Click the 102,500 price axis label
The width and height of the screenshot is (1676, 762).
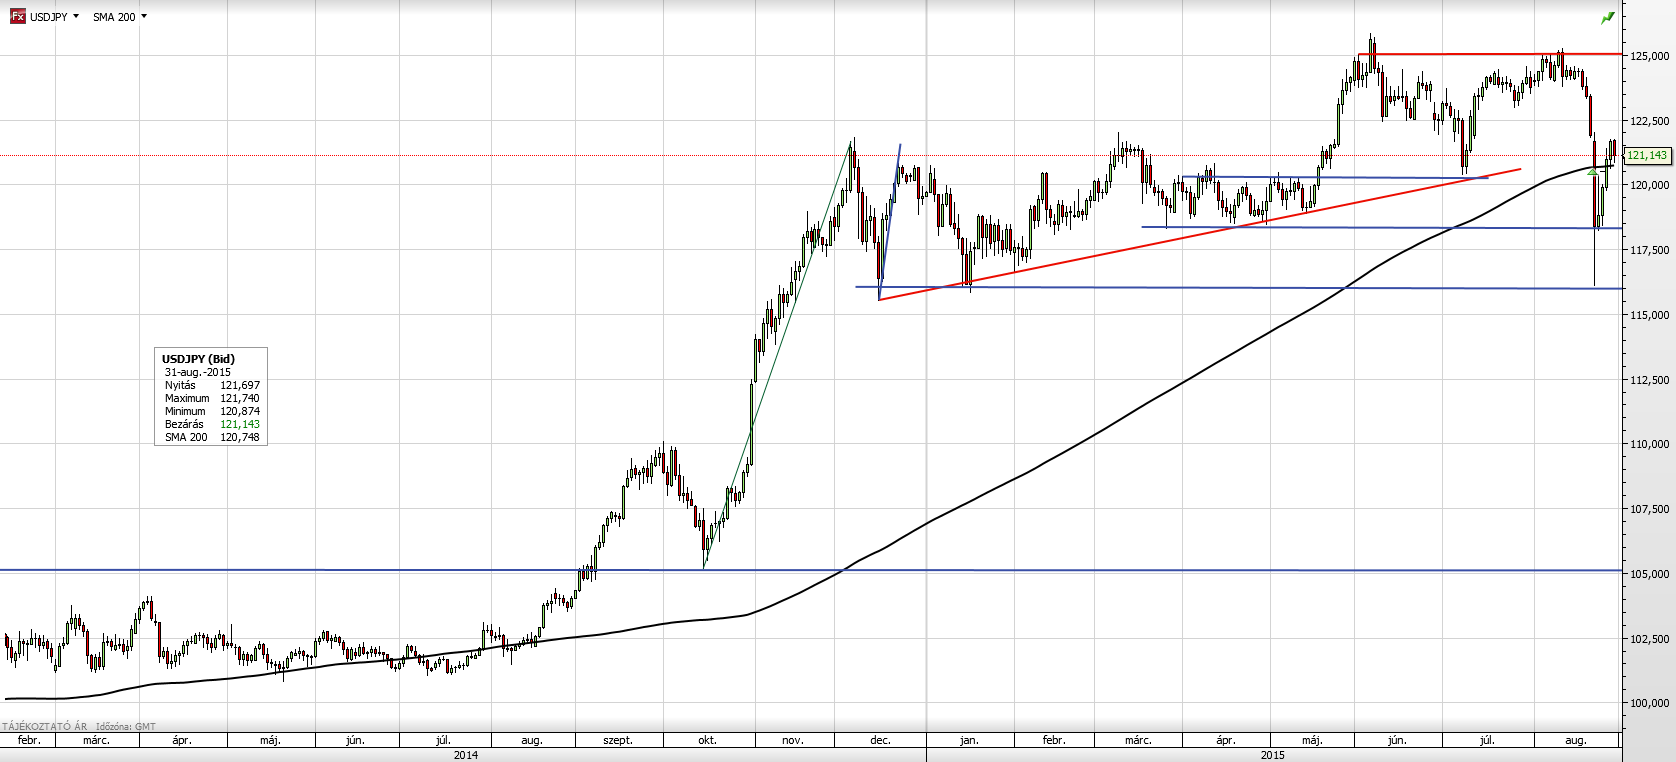pos(1649,639)
